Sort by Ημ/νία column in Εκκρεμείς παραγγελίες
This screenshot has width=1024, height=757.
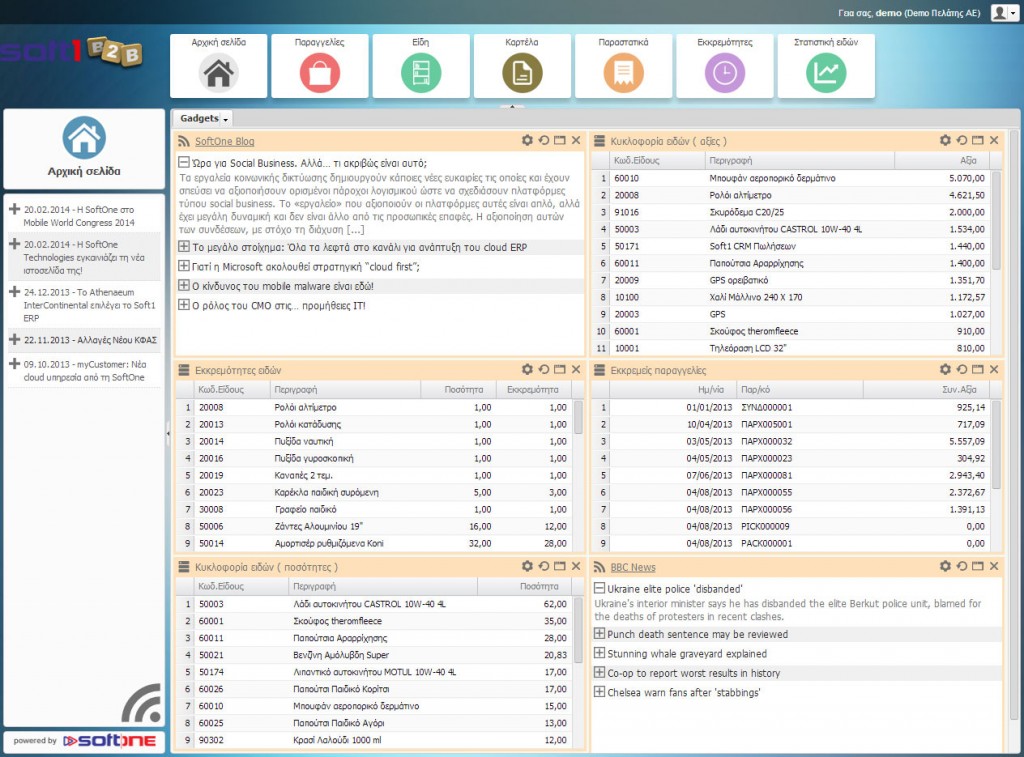[x=671, y=389]
